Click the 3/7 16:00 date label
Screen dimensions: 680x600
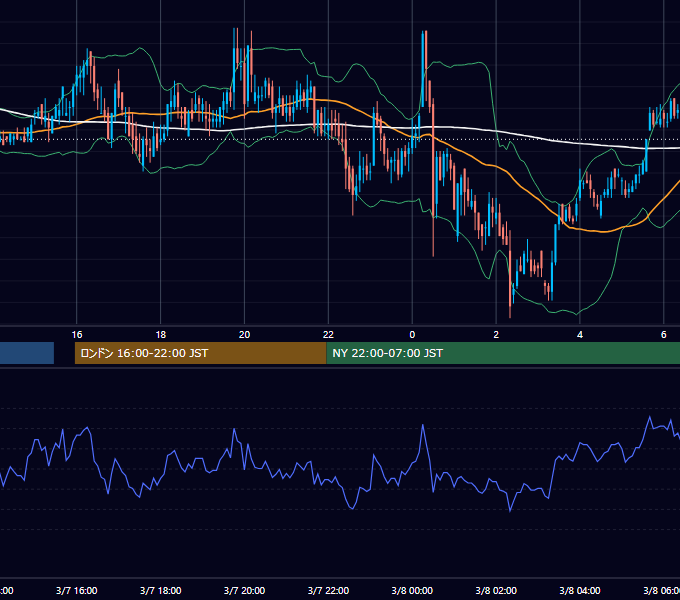click(77, 590)
